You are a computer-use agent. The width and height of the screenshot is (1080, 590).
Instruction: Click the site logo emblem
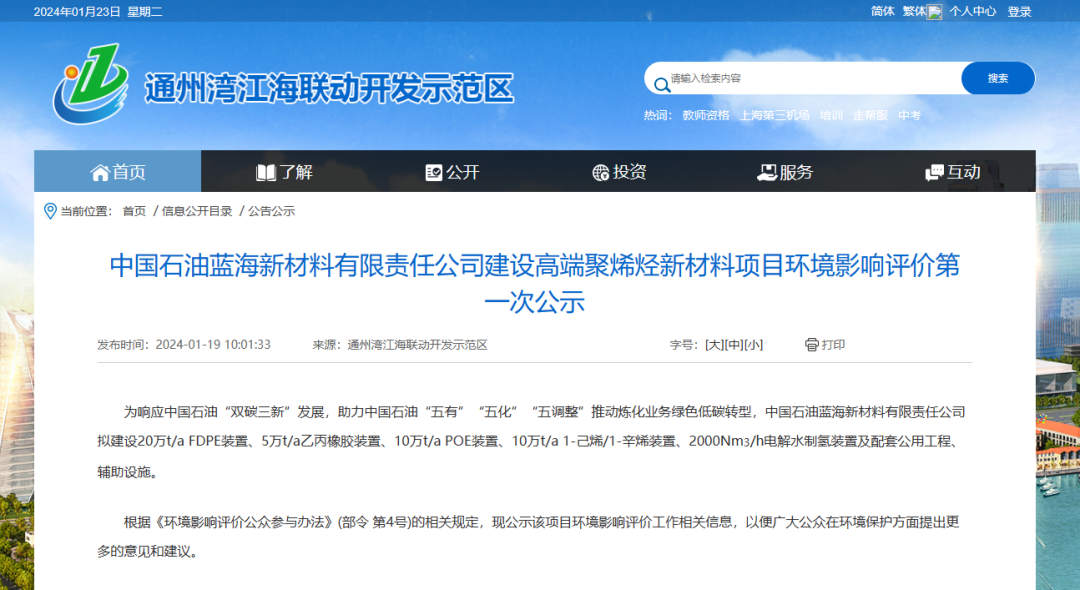point(90,83)
